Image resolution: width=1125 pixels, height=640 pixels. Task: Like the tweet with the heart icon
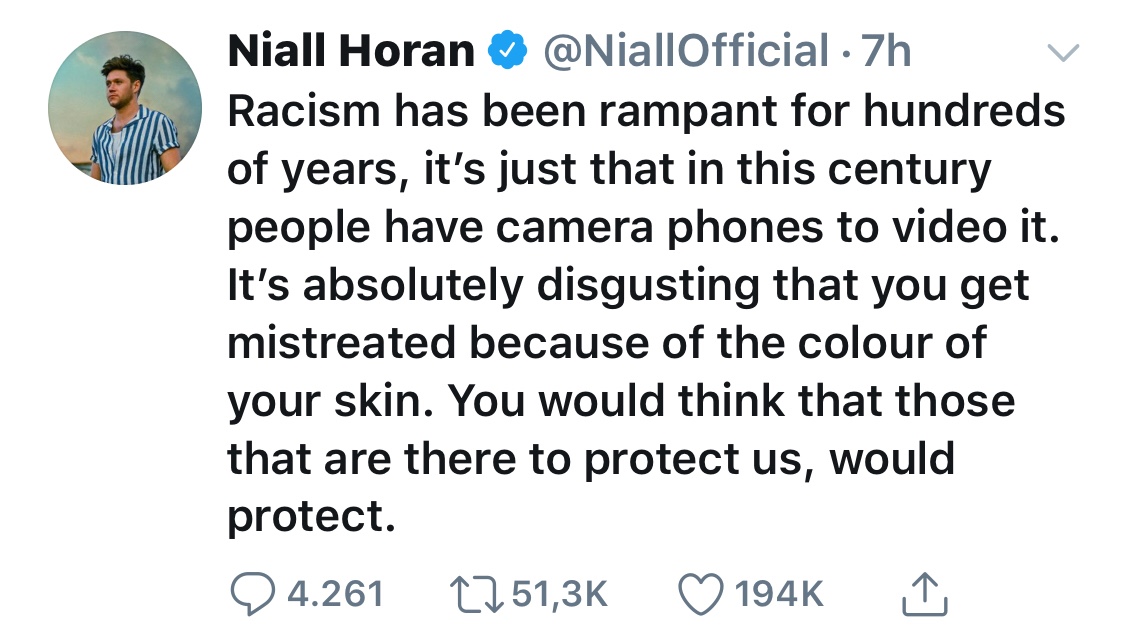(x=701, y=595)
